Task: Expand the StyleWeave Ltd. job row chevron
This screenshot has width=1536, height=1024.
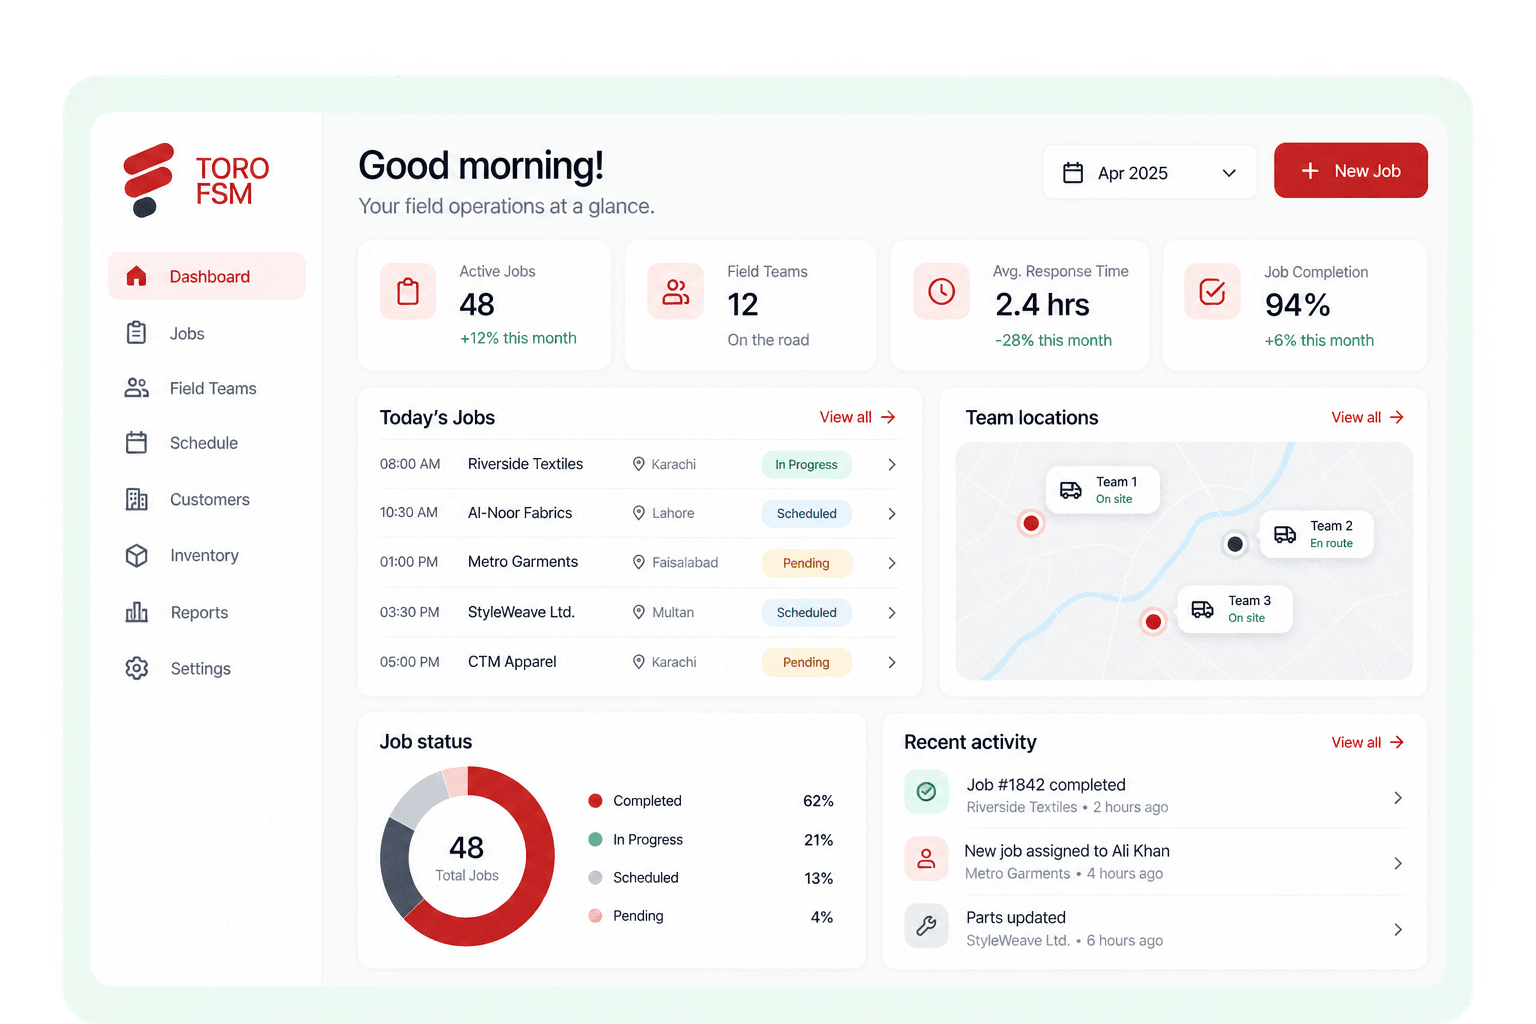Action: (x=892, y=613)
